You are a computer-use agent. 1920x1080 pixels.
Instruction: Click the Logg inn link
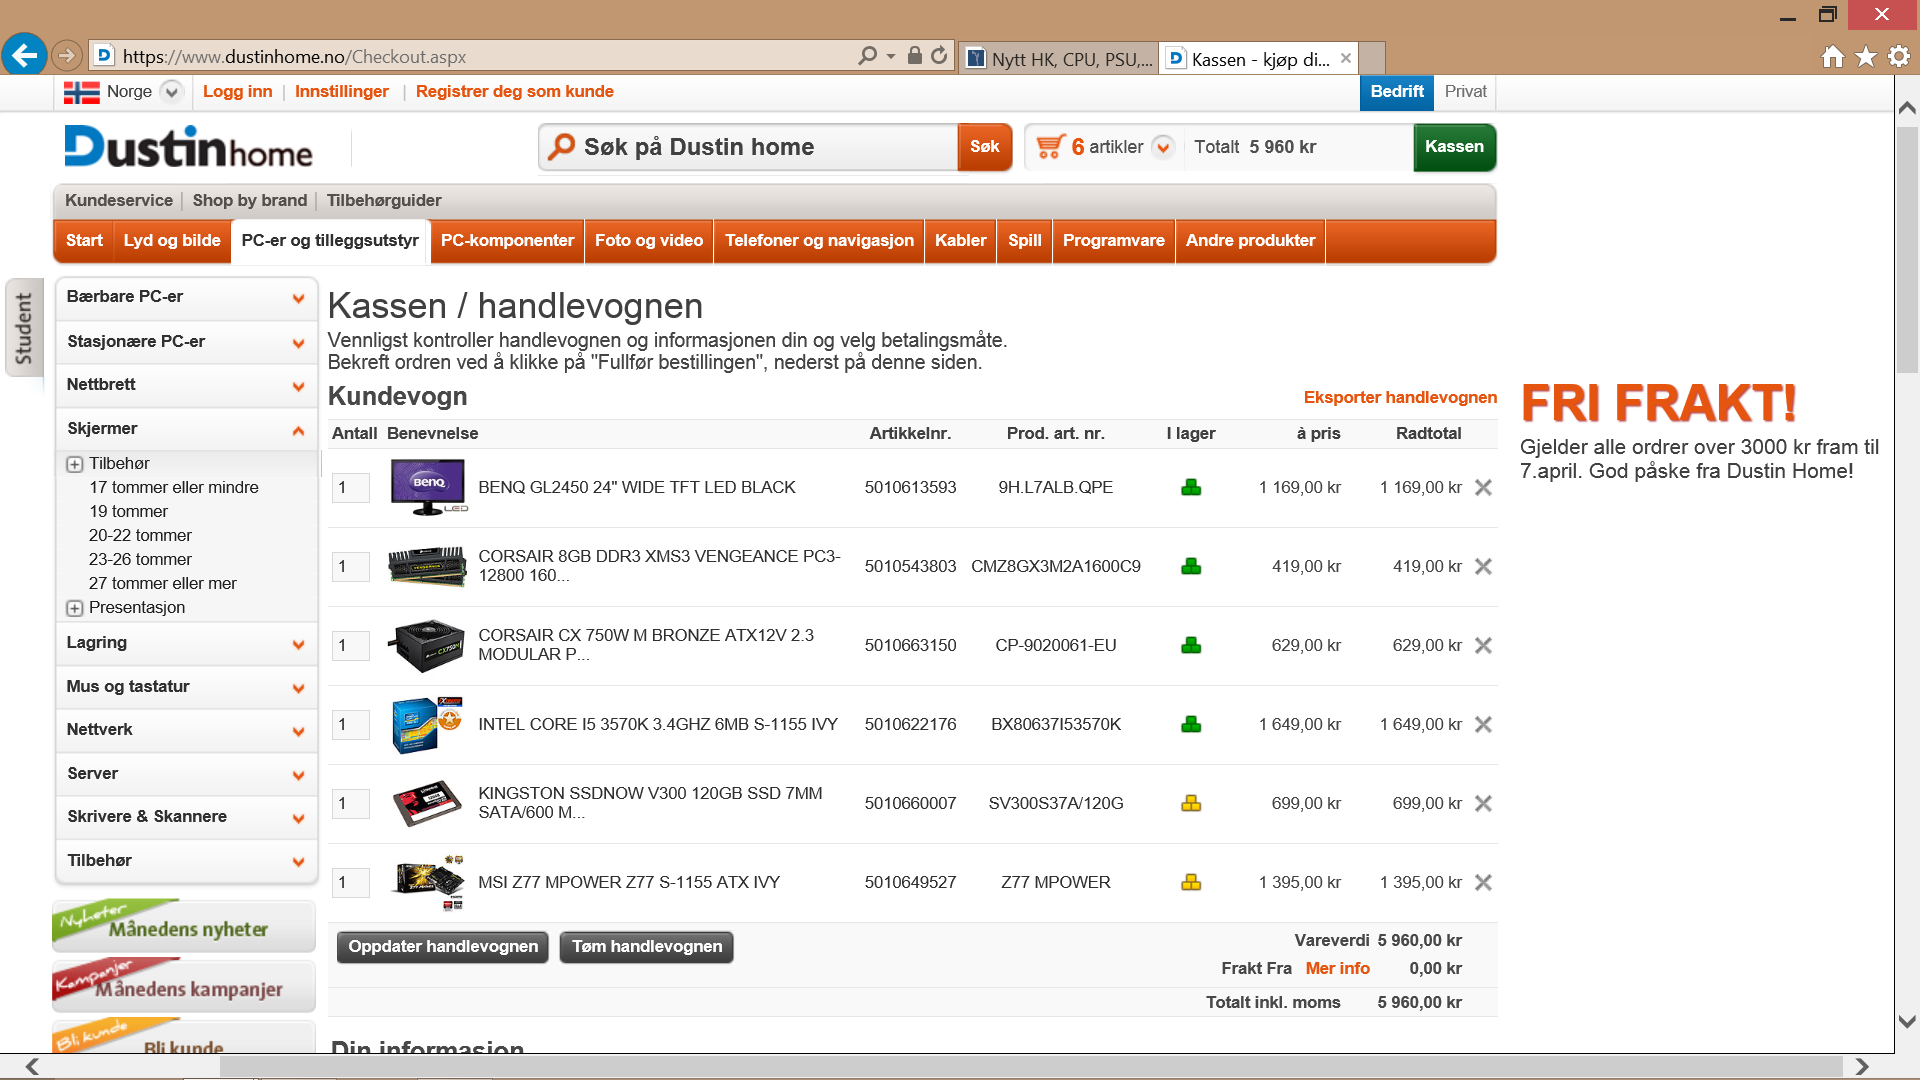pos(237,92)
